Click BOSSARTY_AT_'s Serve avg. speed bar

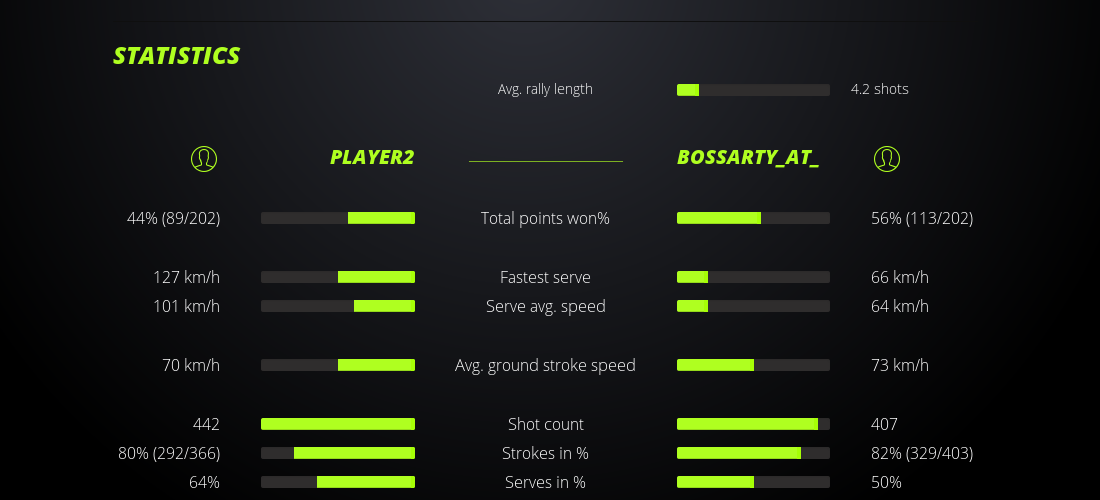[753, 306]
